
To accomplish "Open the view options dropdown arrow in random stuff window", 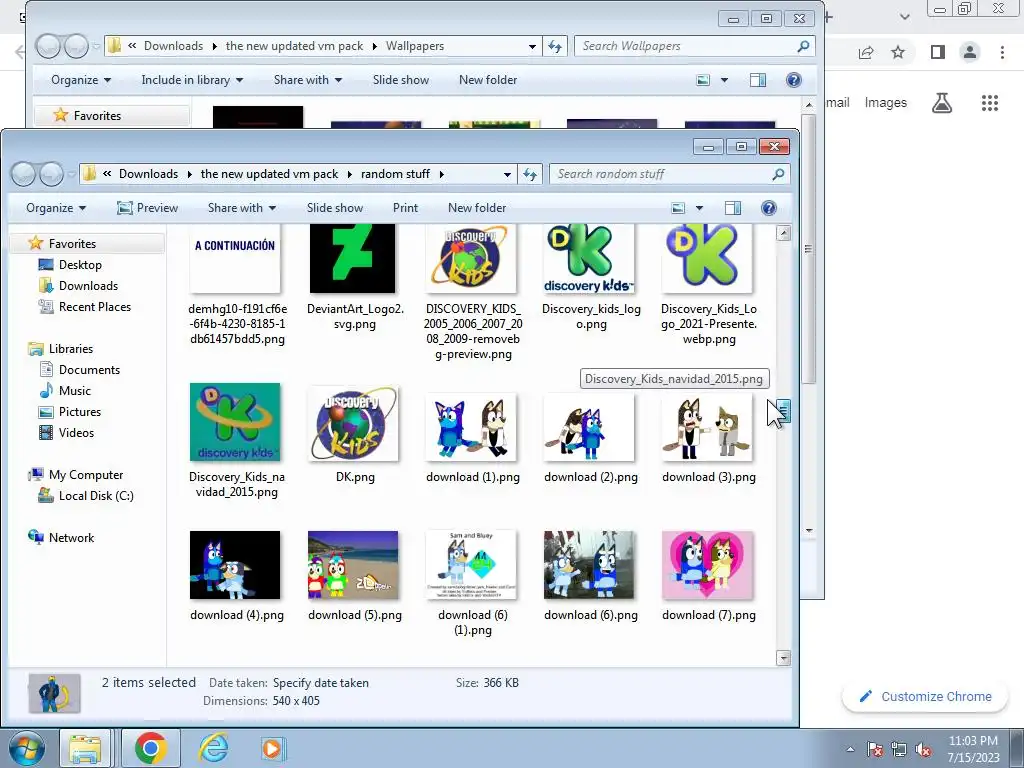I will pyautogui.click(x=699, y=208).
